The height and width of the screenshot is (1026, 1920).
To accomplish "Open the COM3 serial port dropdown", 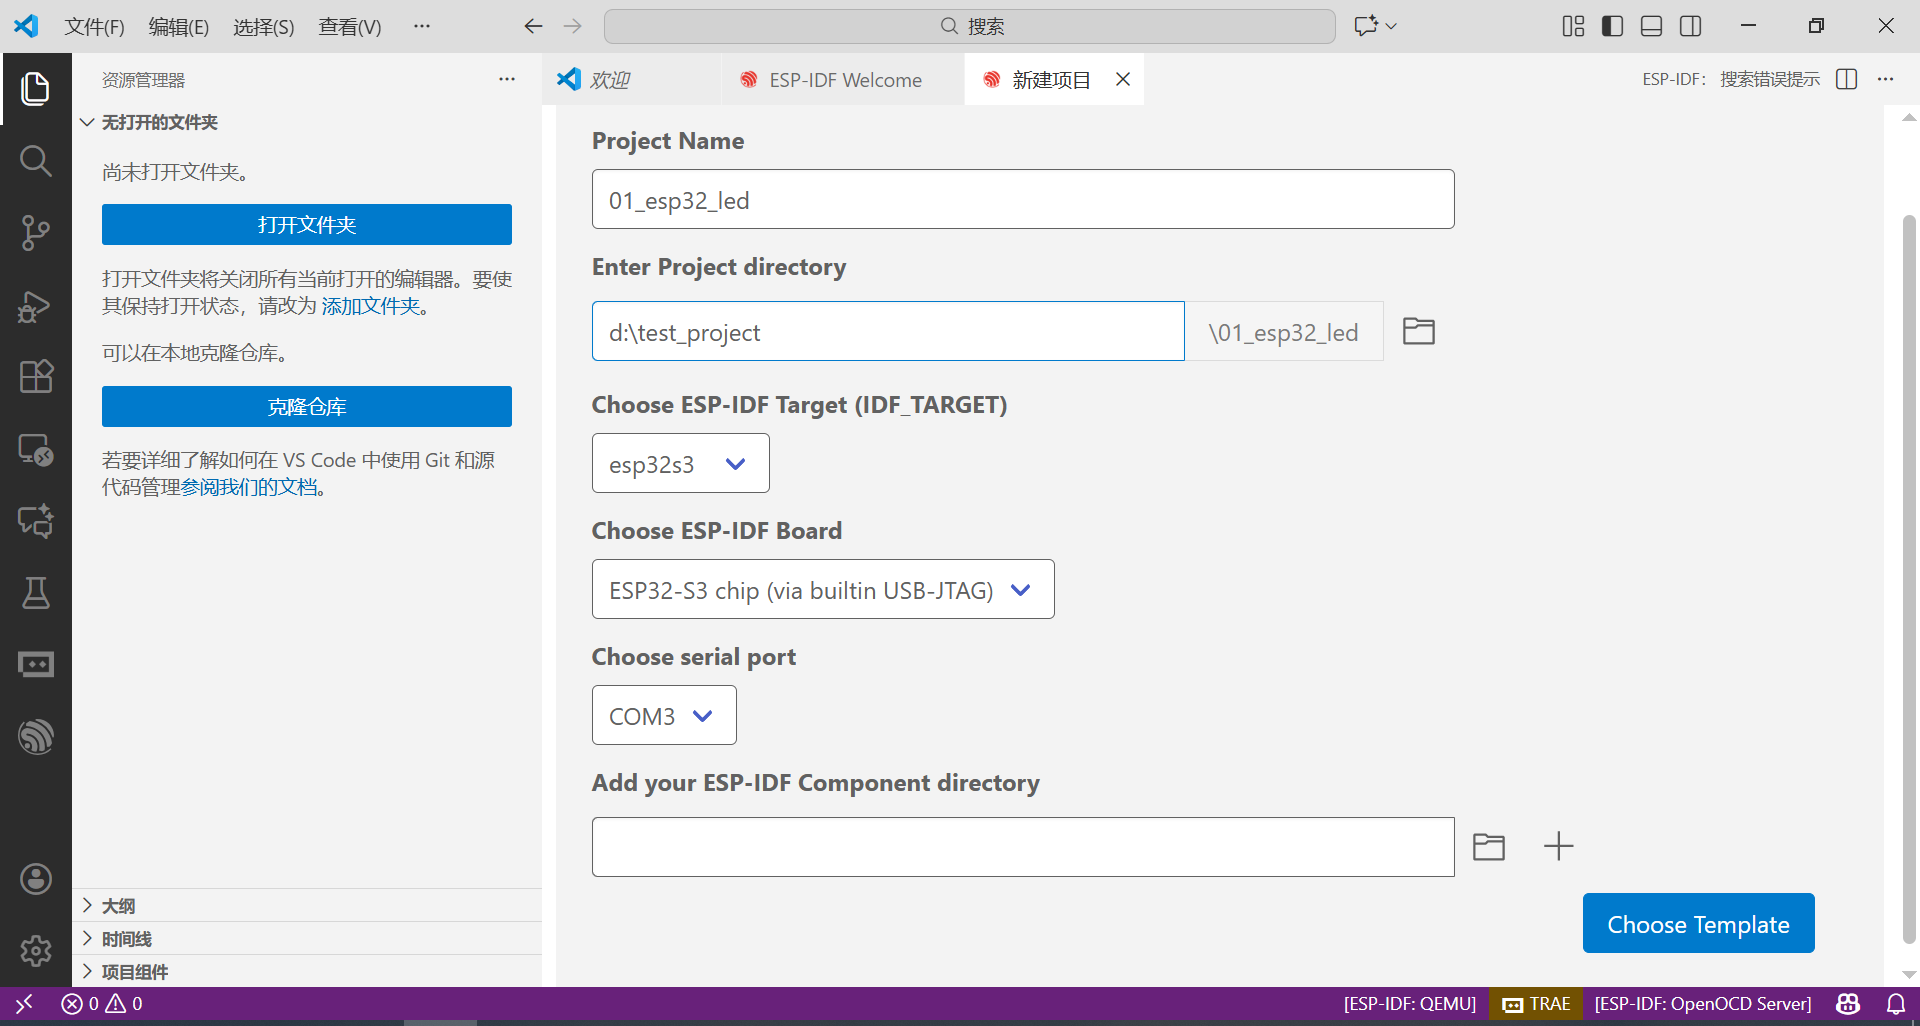I will (664, 715).
